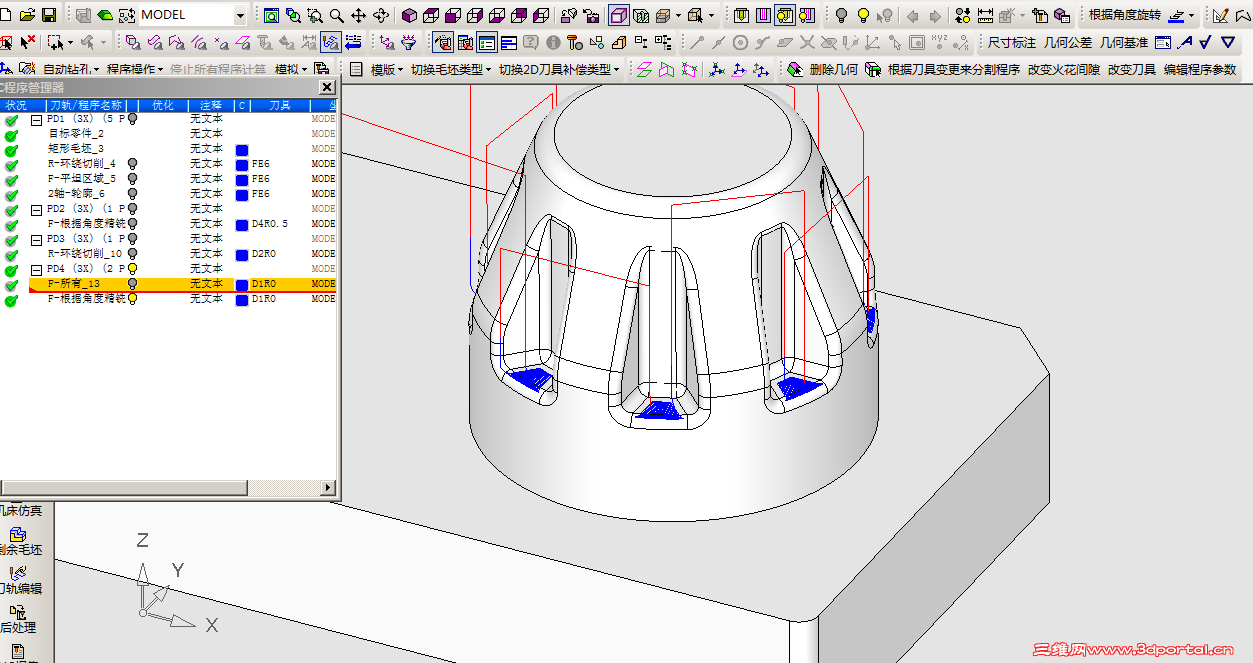Click the Save floppy disk icon
Screen dimensions: 1253x663
[x=48, y=15]
